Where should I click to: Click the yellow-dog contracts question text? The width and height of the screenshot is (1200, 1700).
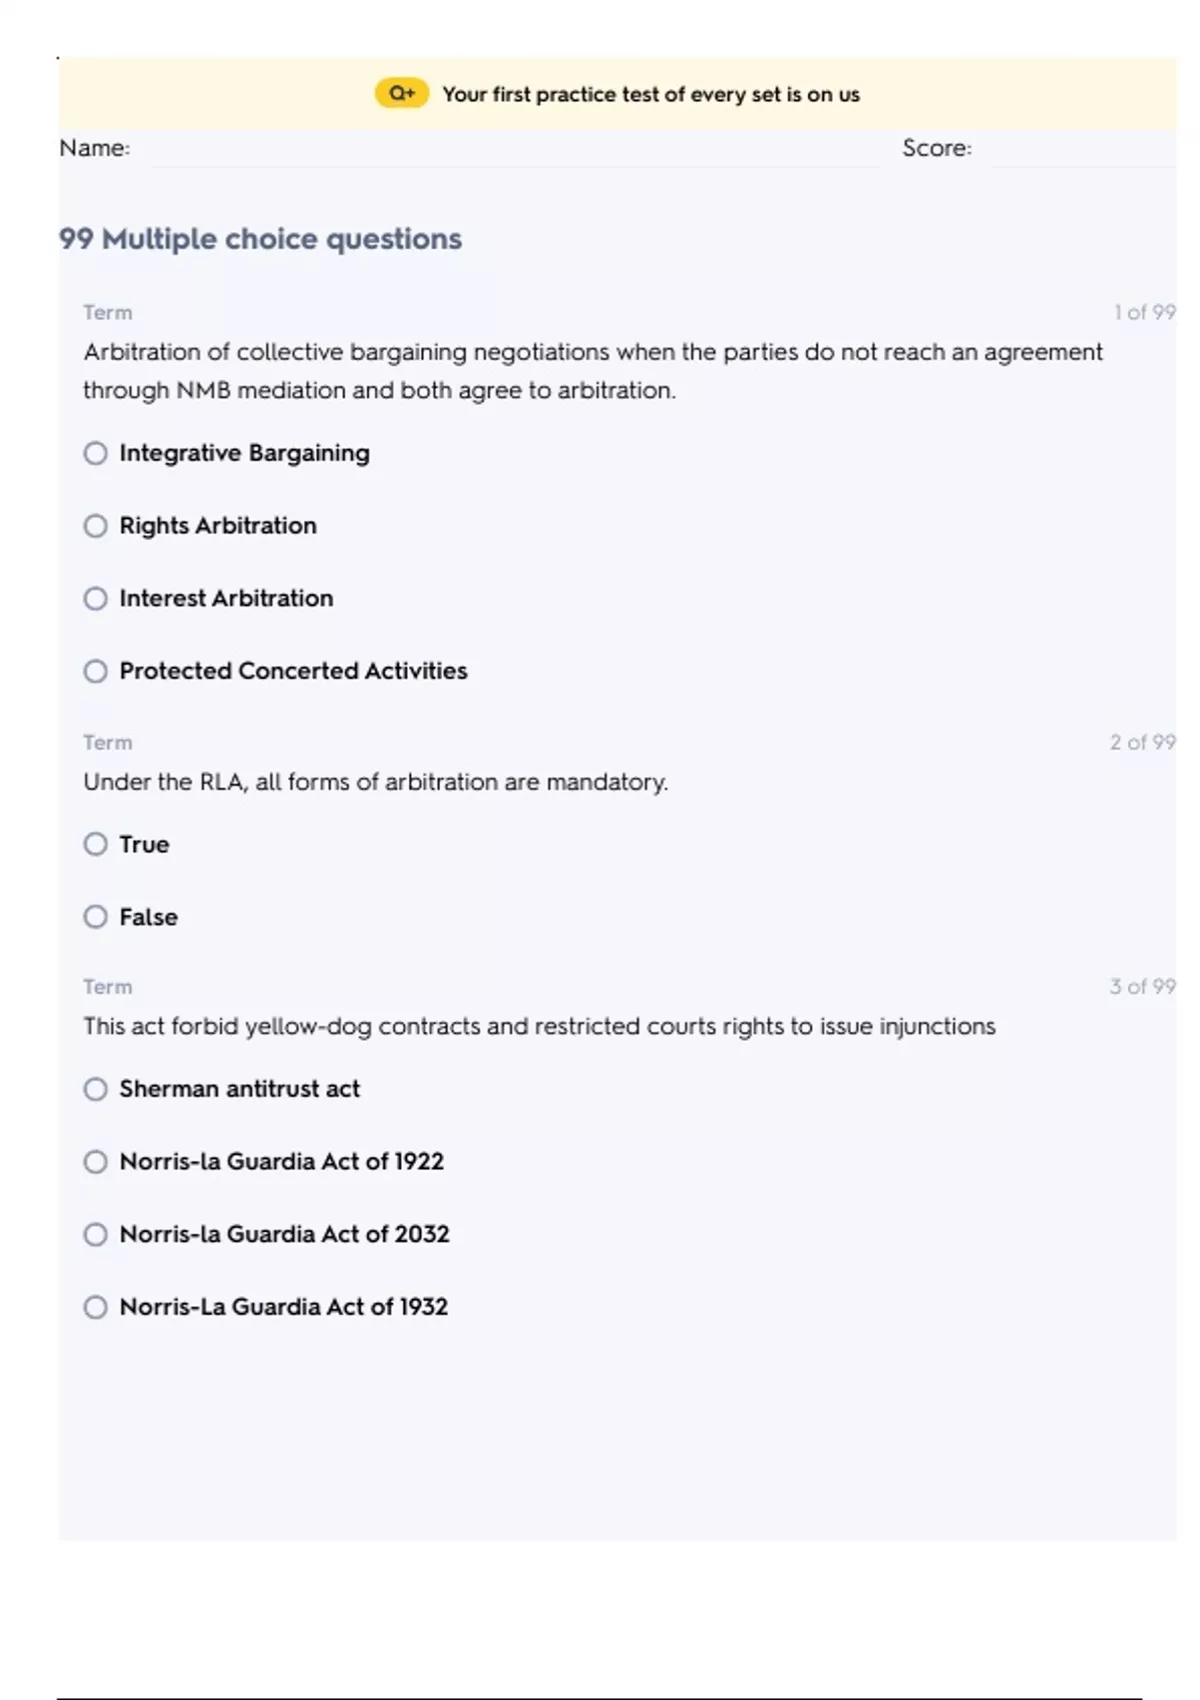(539, 1027)
